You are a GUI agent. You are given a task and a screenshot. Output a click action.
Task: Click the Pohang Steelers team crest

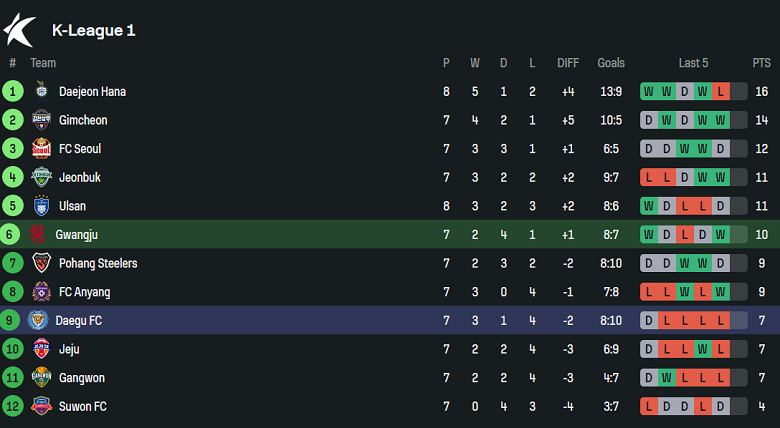pyautogui.click(x=41, y=264)
